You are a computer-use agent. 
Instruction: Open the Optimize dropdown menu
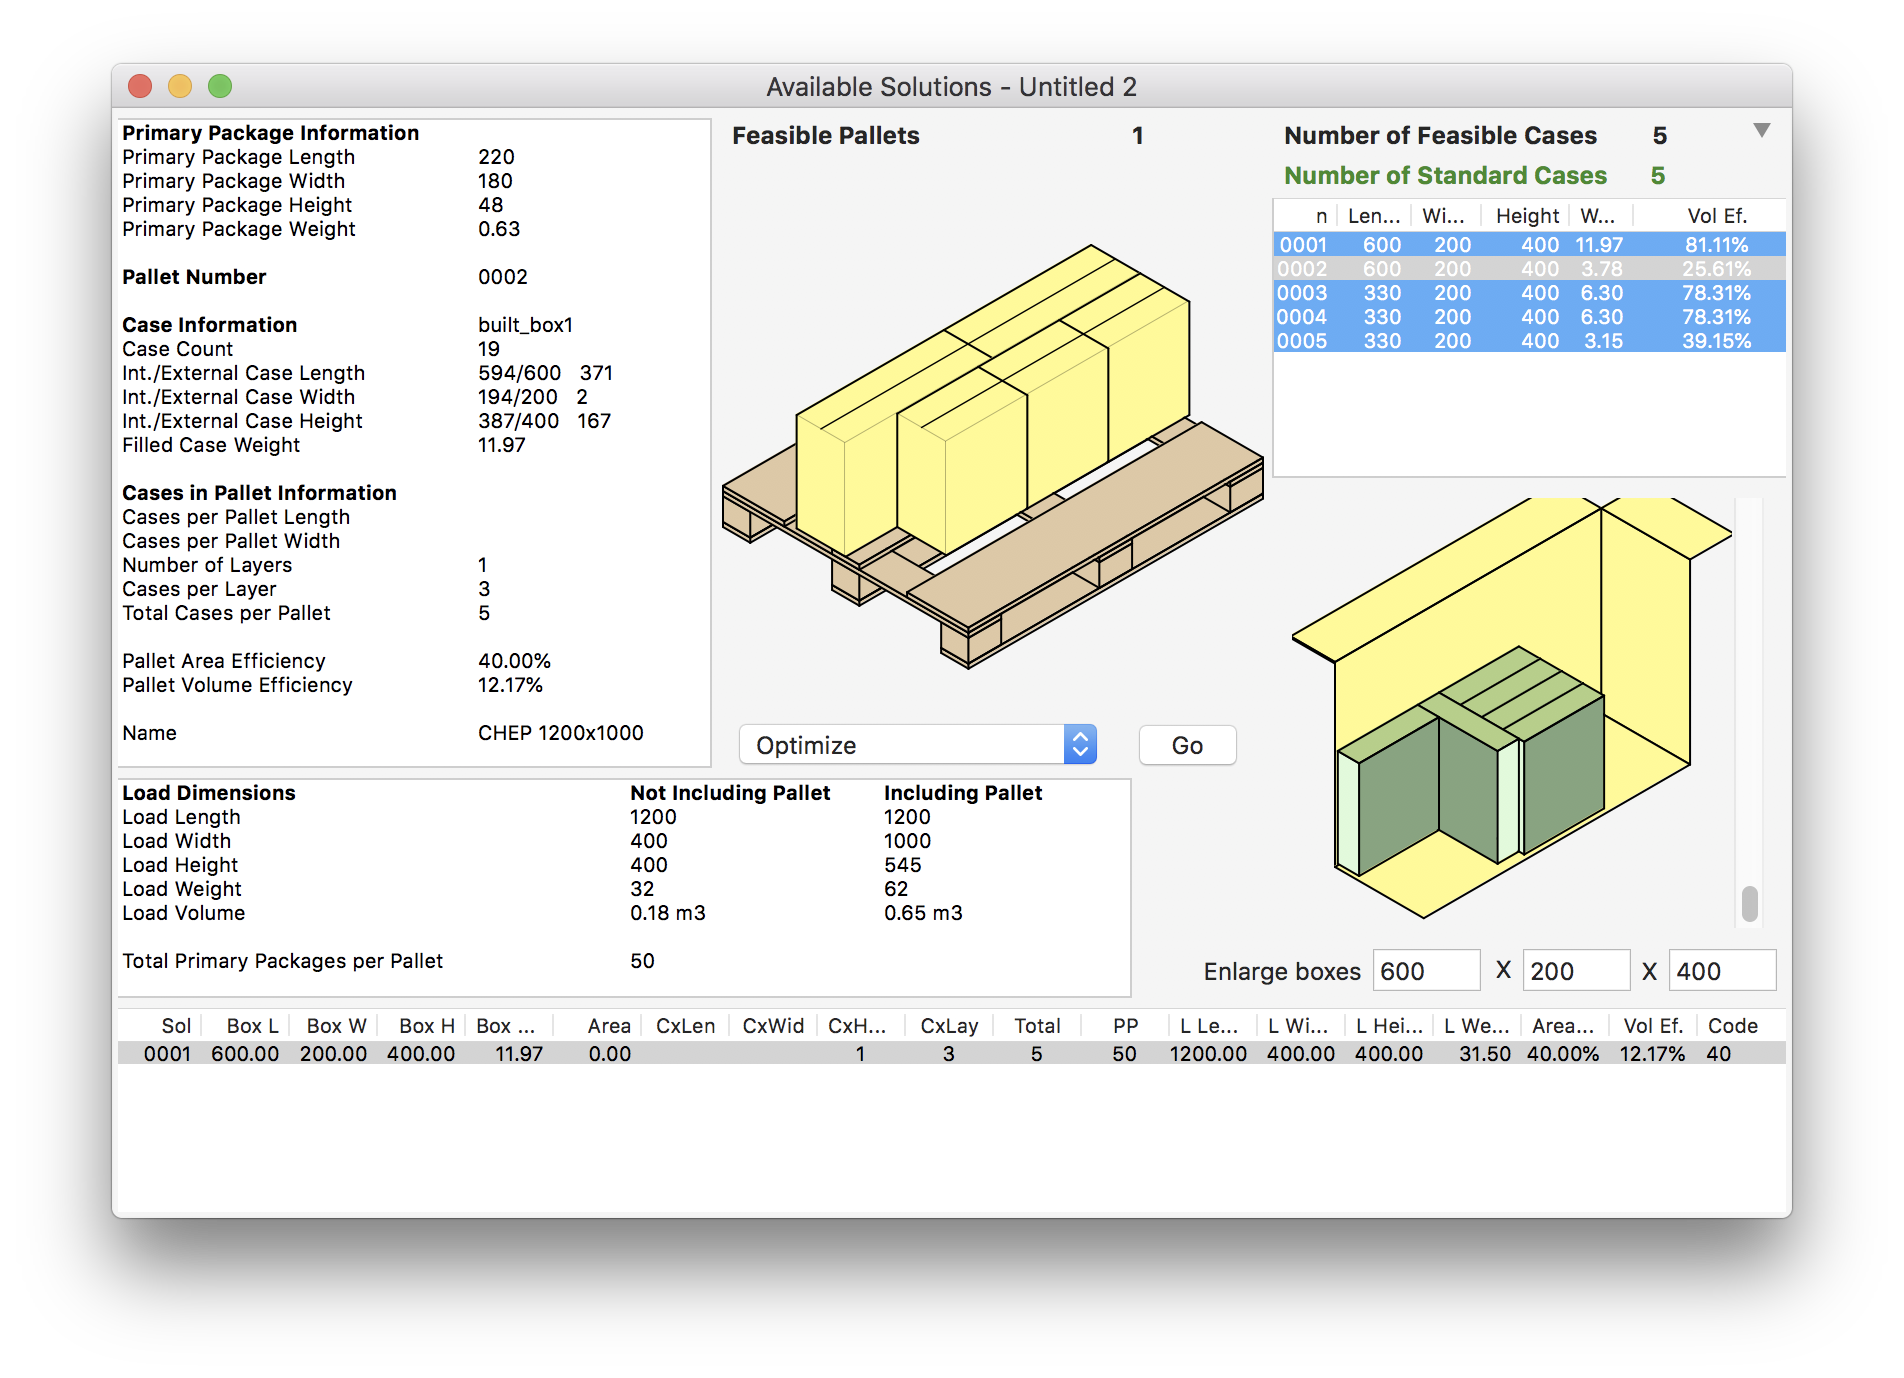(x=917, y=745)
